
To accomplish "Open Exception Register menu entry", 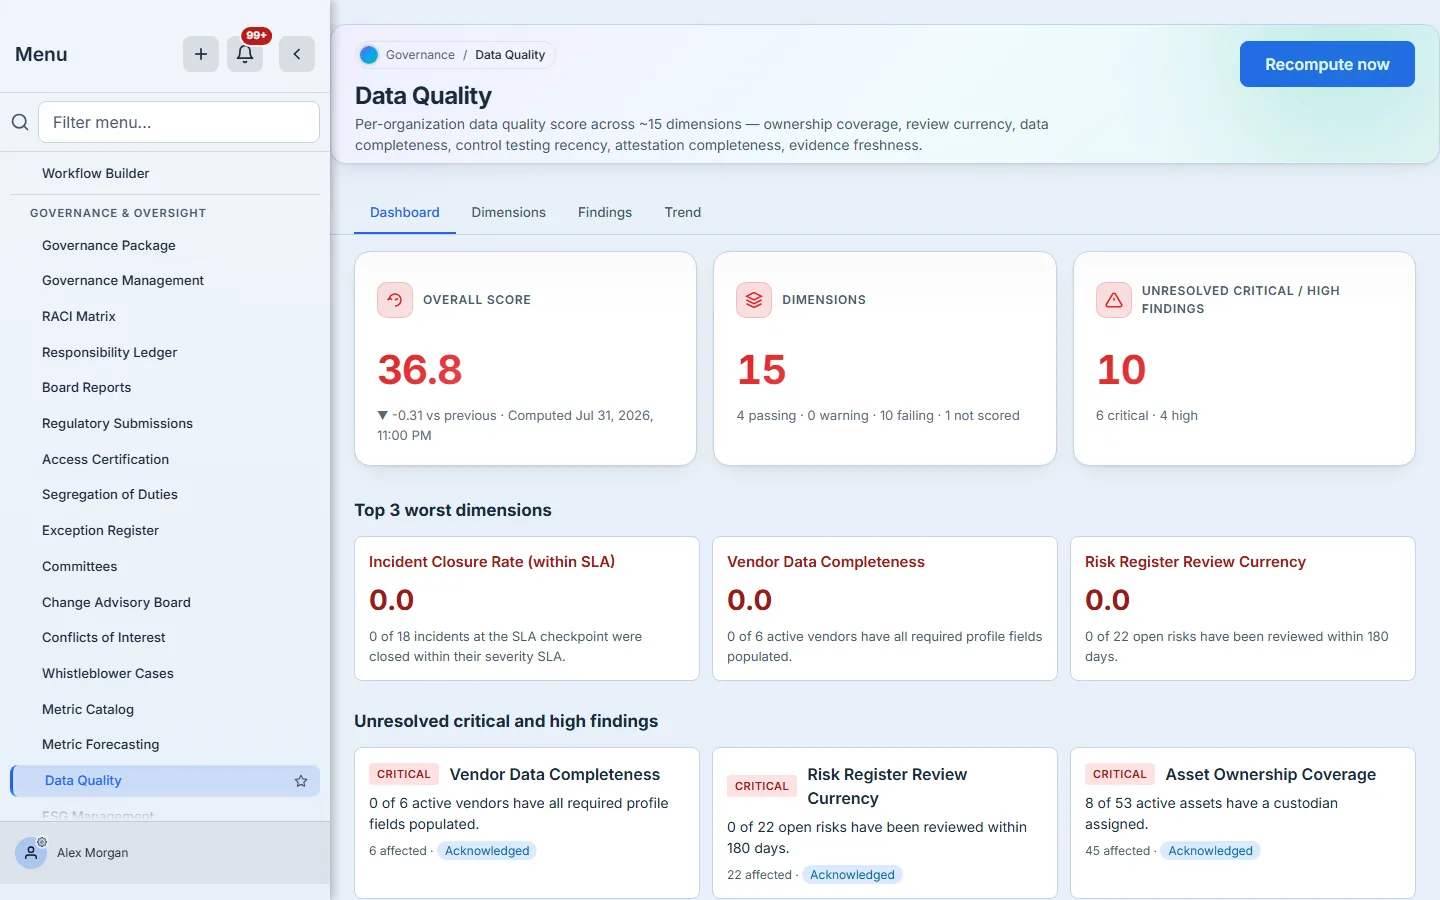I will tap(165, 530).
